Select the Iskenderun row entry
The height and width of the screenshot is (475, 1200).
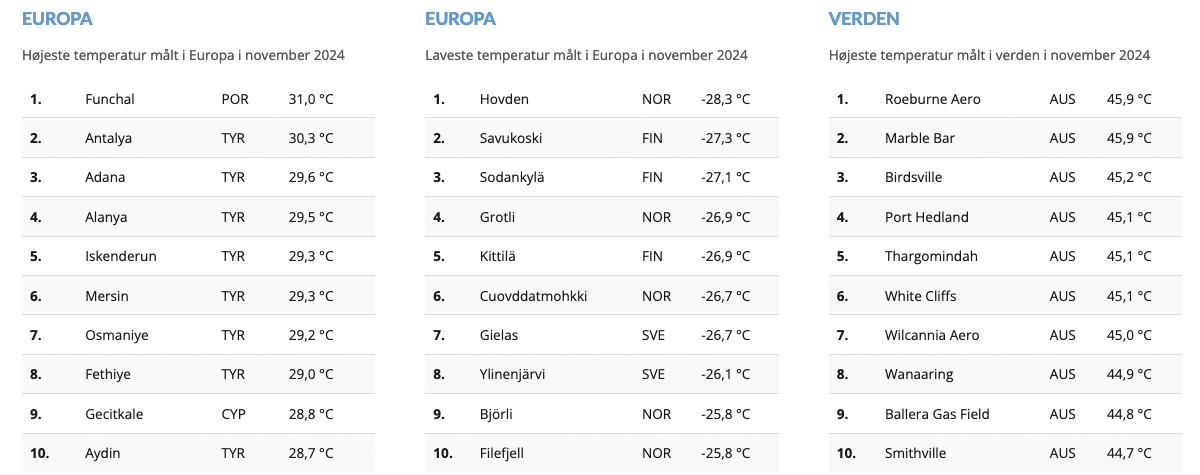121,256
